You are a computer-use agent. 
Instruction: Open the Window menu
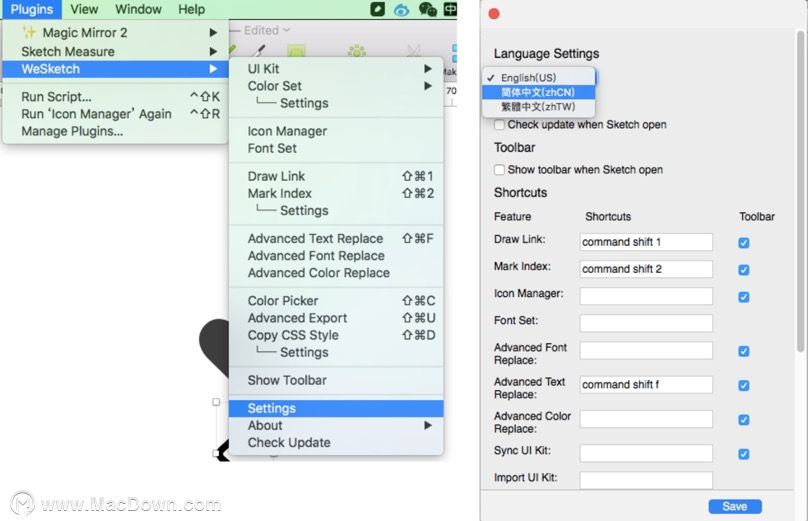coord(138,9)
